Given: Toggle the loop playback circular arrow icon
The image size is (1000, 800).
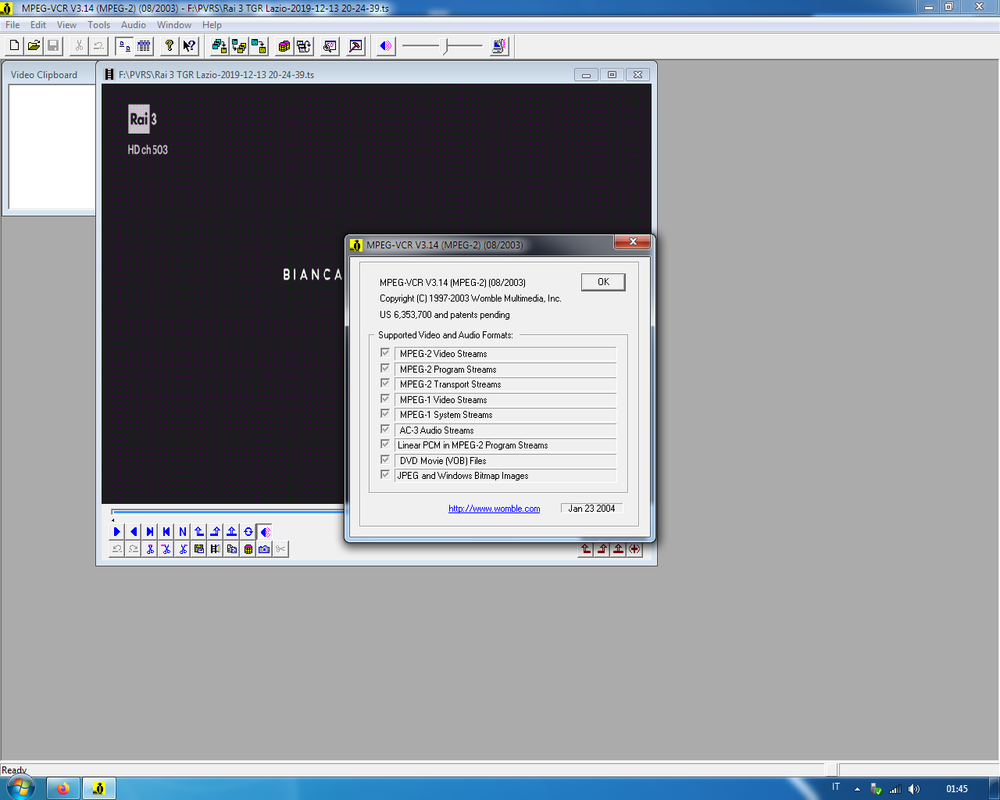Looking at the screenshot, I should pos(249,531).
